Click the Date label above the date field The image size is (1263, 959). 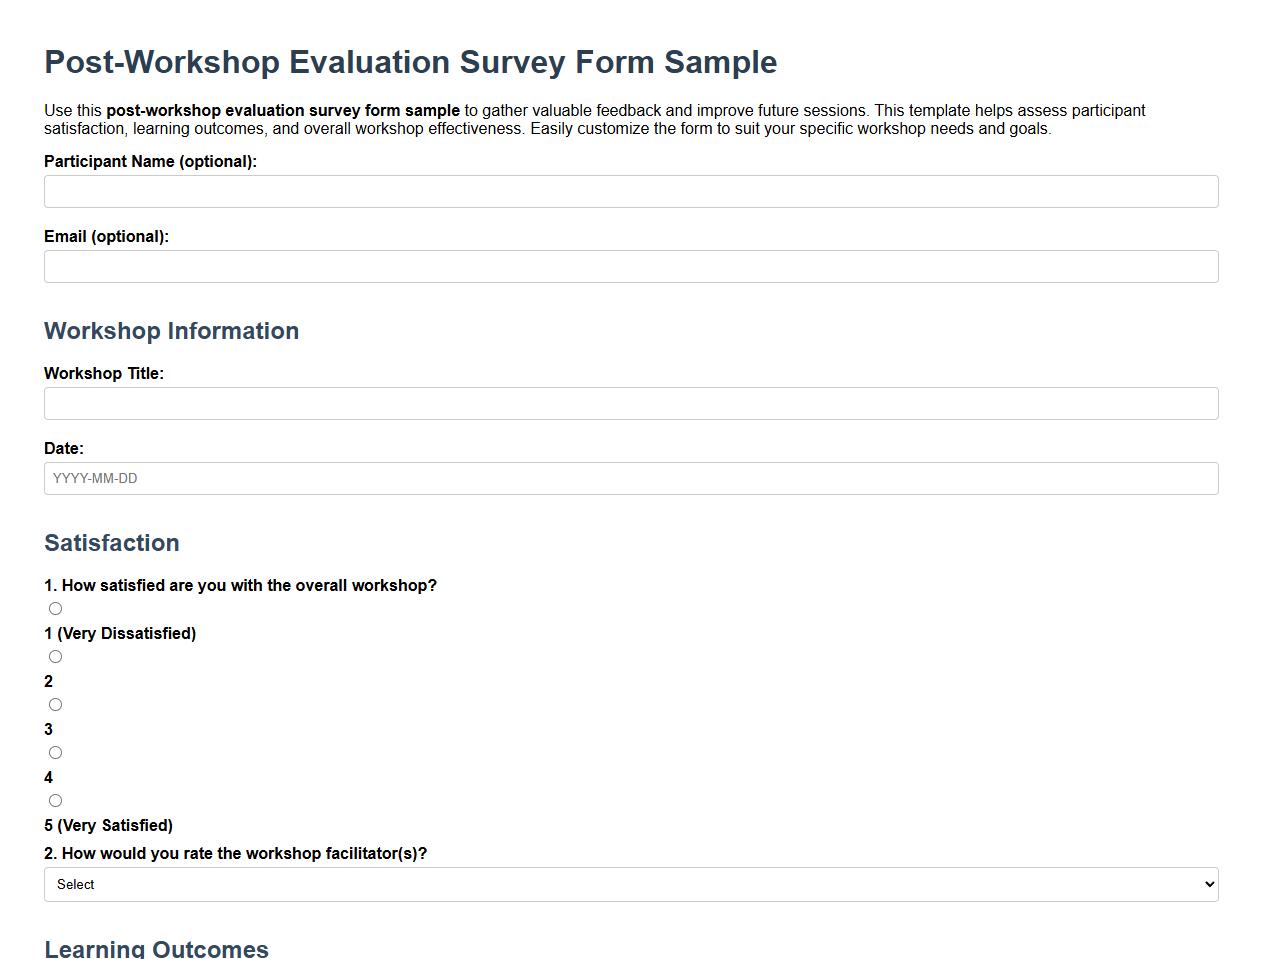pos(64,448)
